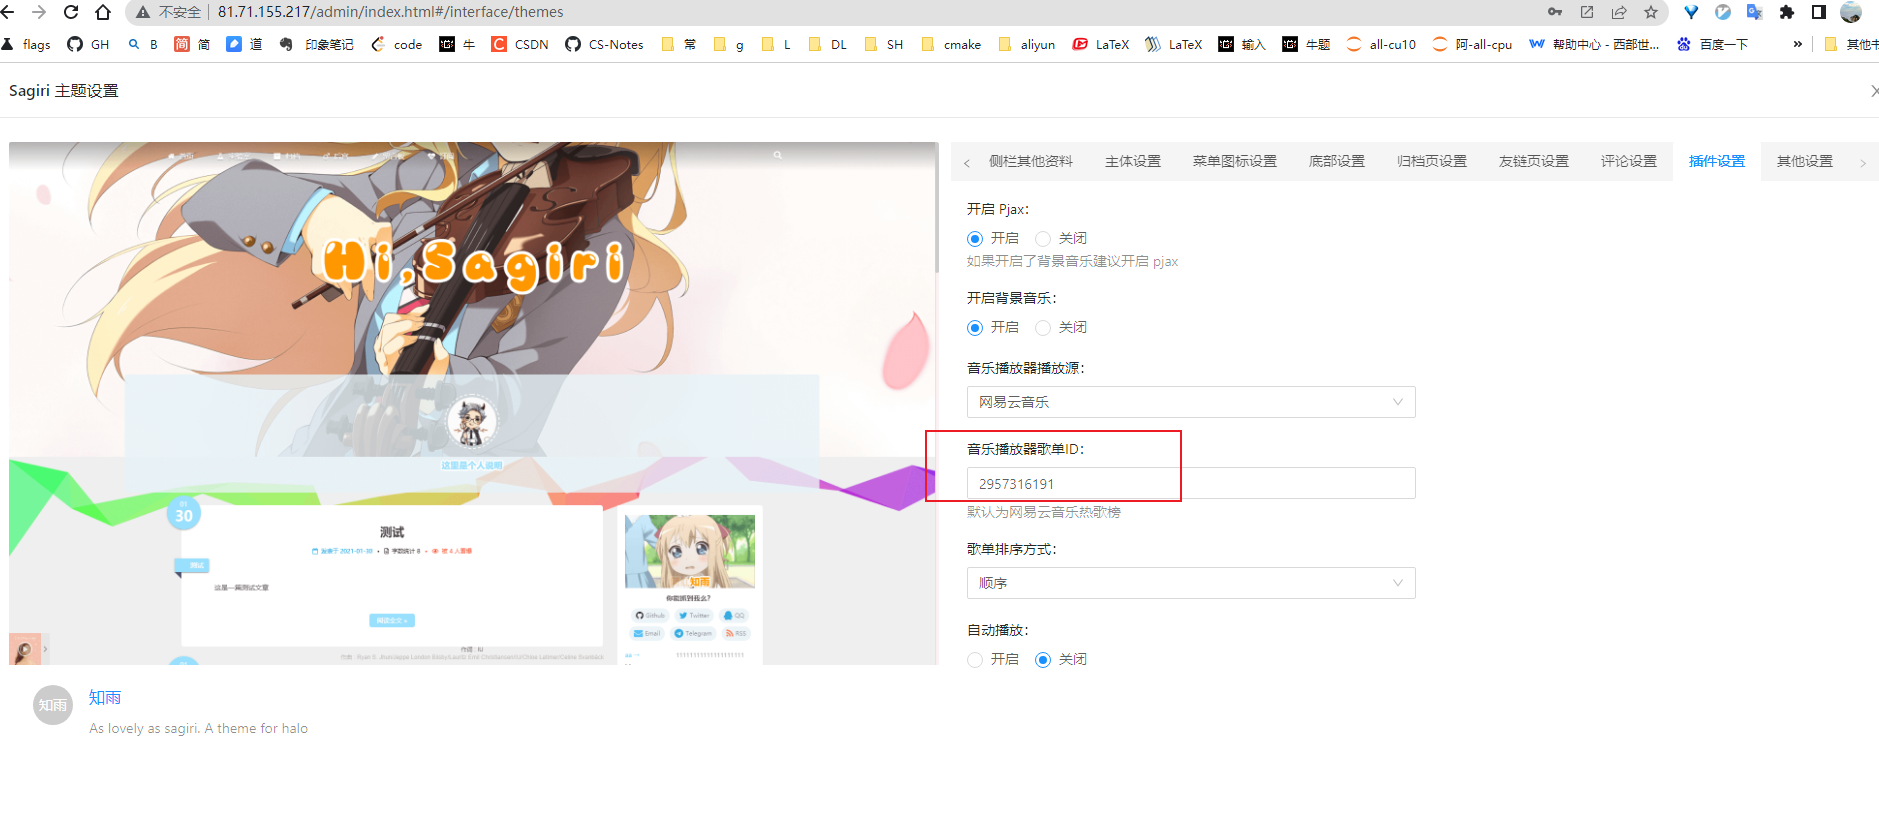1879x825 pixels.
Task: Open the aliyun bookmark folder
Action: pyautogui.click(x=1027, y=44)
